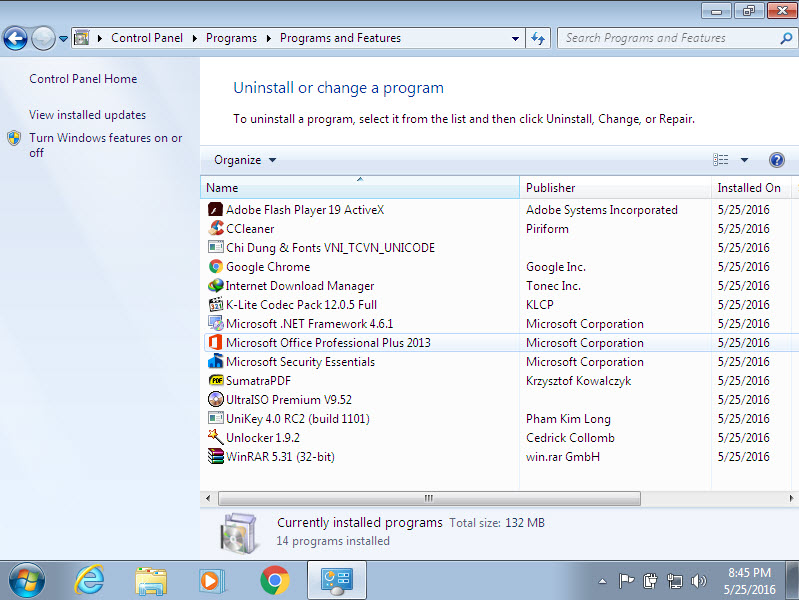Click the power plug tray icon

pos(650,581)
